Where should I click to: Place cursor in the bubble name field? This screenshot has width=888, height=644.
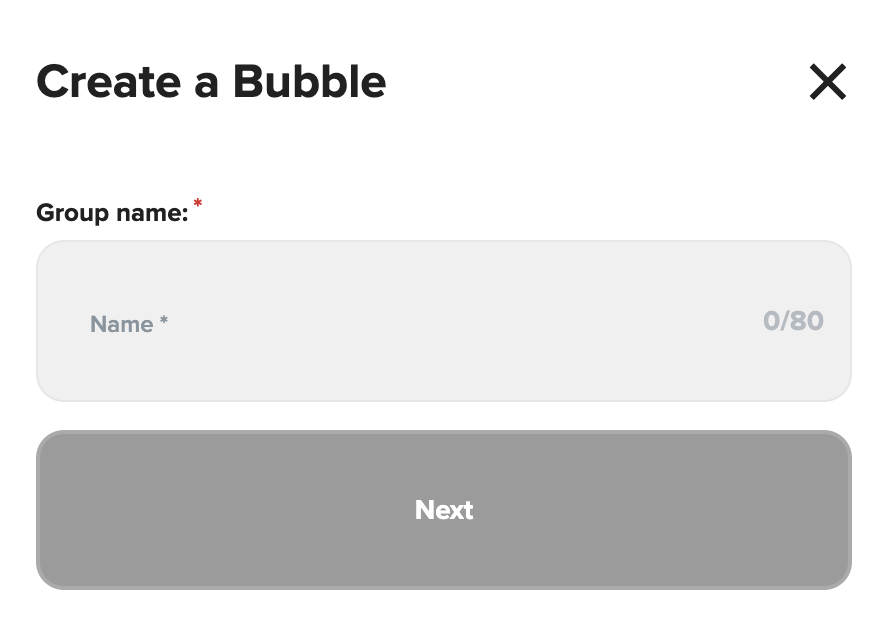click(444, 321)
